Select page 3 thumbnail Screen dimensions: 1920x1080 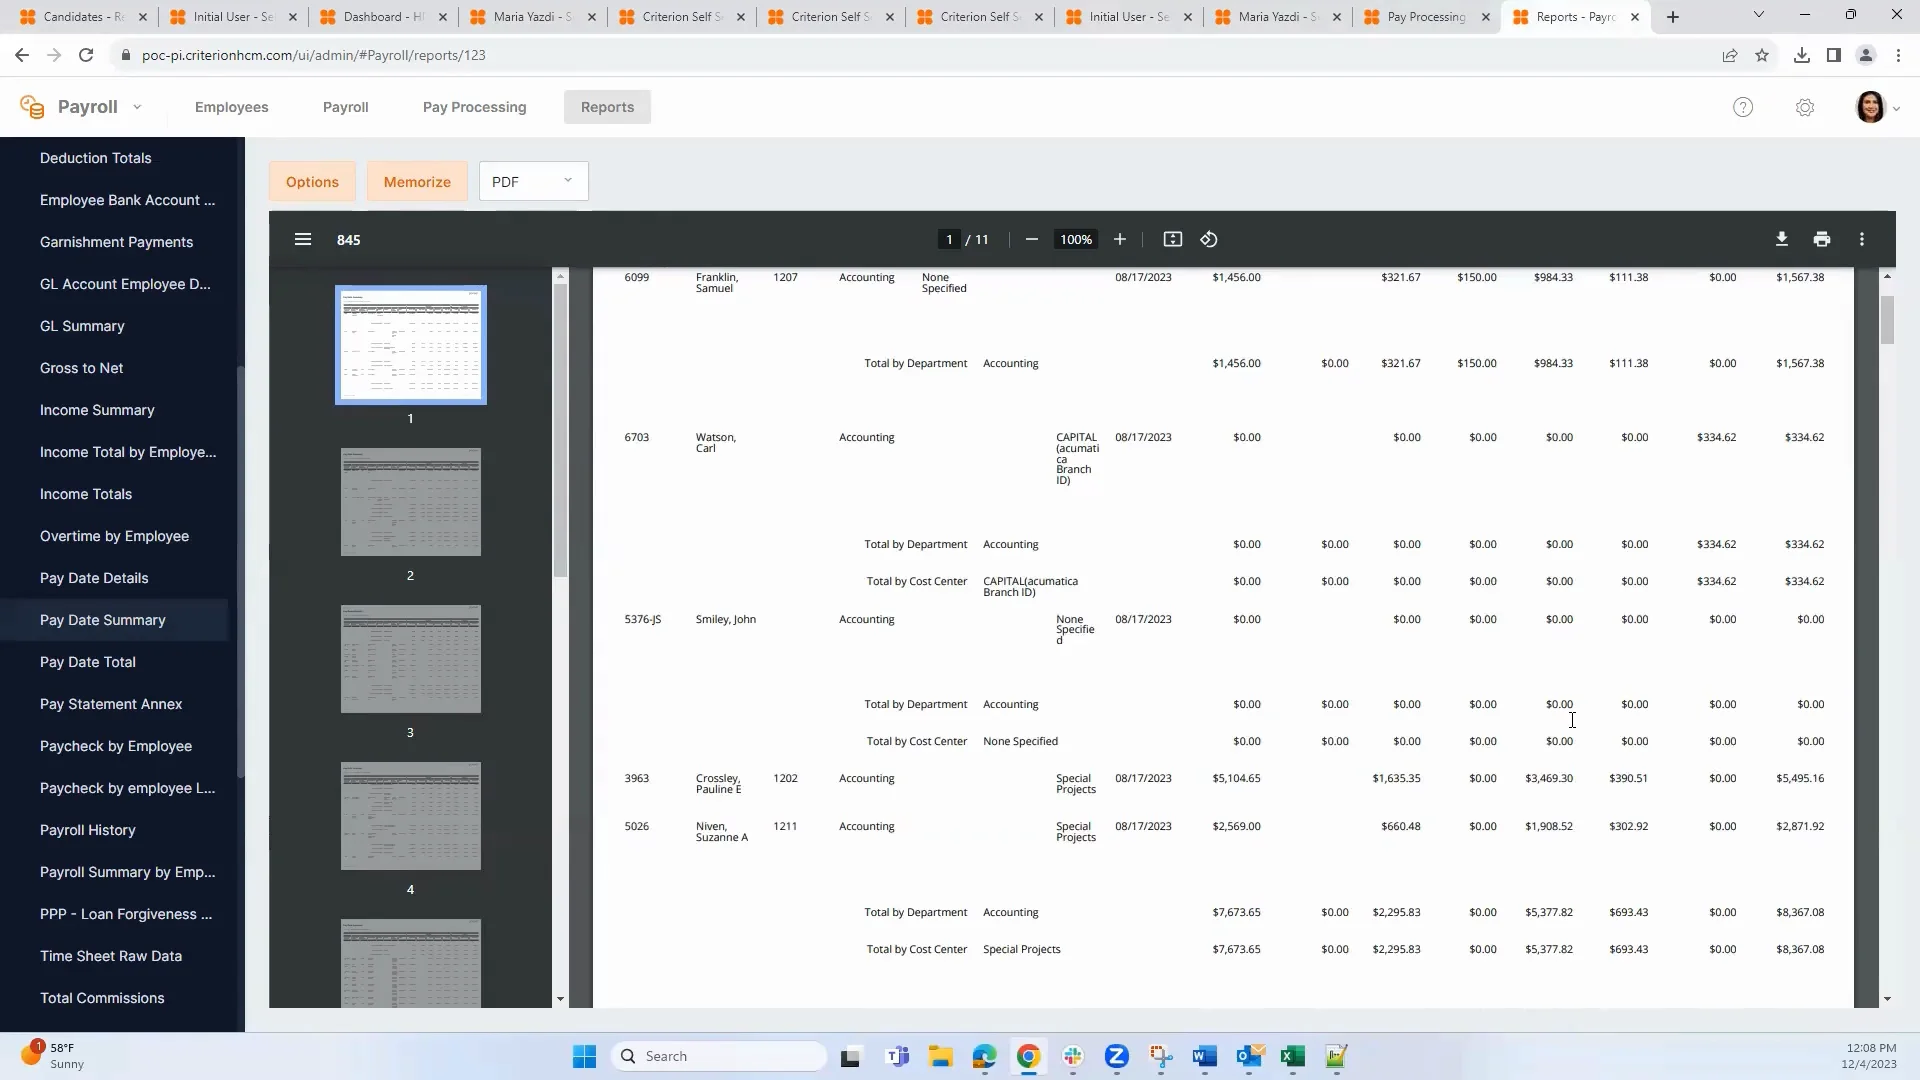[410, 659]
